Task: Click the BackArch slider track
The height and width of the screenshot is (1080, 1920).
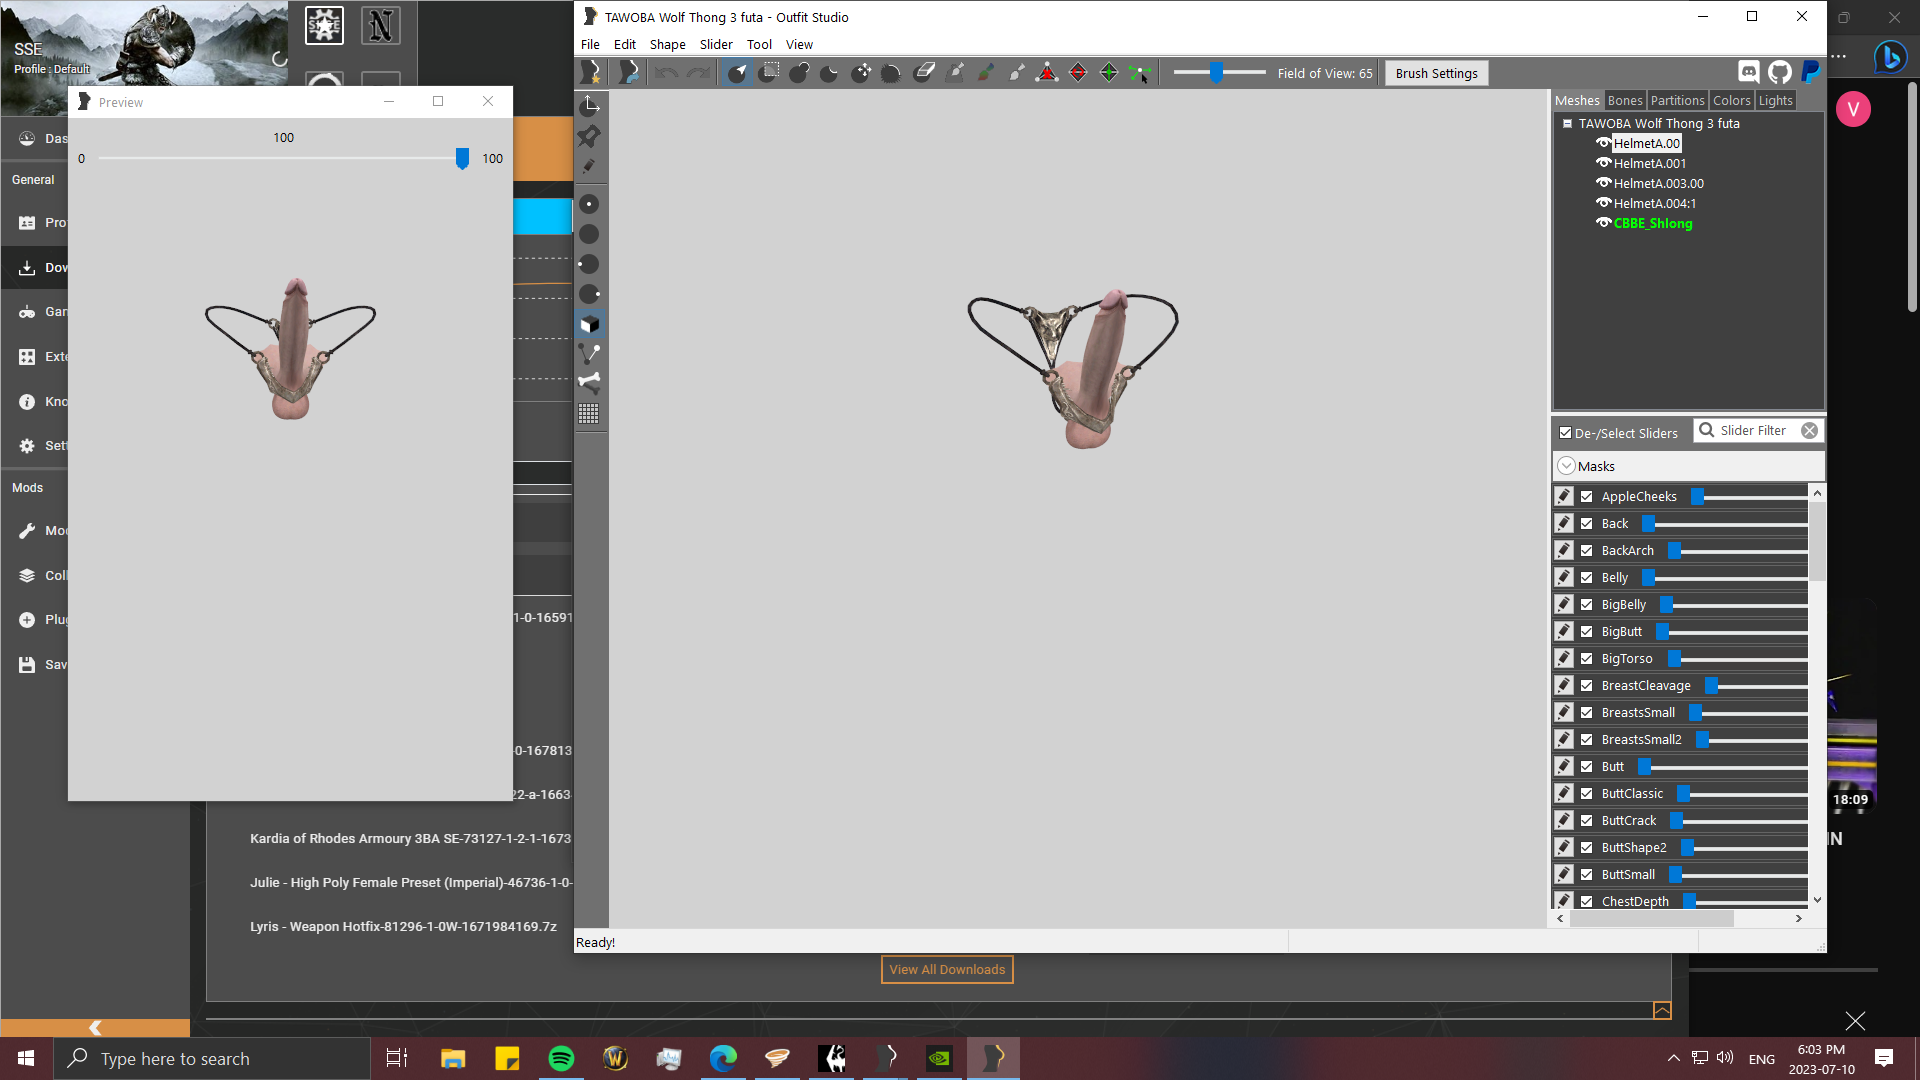Action: [1737, 550]
